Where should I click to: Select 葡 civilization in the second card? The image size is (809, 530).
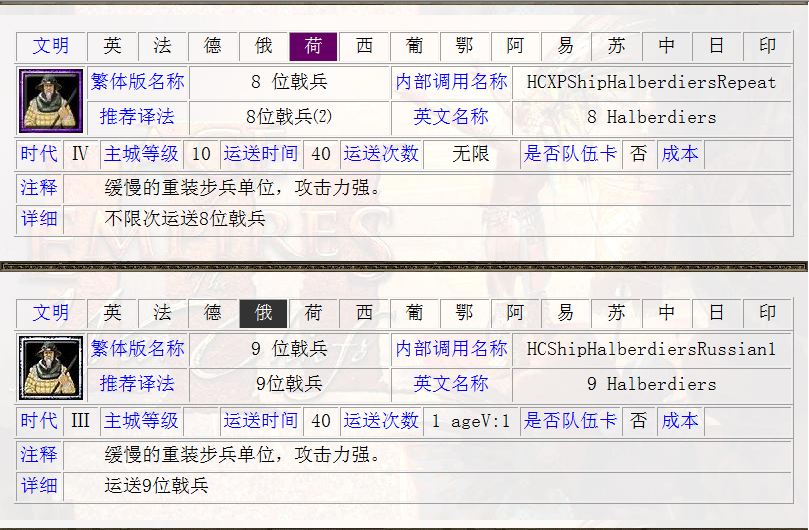414,313
